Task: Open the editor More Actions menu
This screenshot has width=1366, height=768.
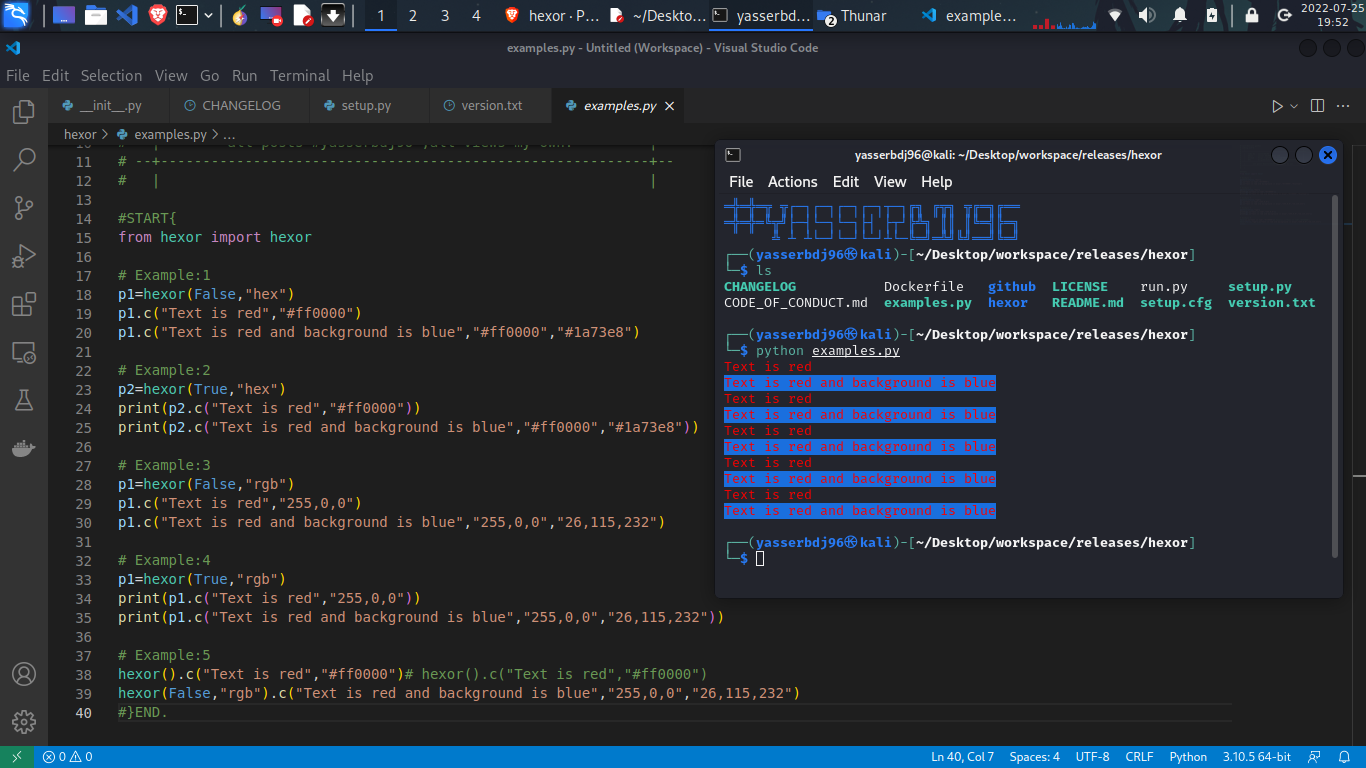Action: coord(1343,105)
